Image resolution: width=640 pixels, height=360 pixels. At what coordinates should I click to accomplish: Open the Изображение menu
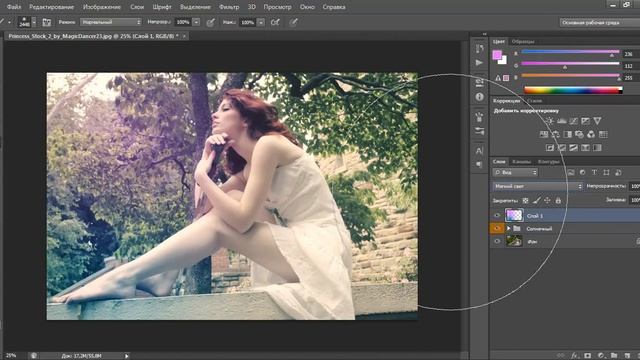coord(102,7)
